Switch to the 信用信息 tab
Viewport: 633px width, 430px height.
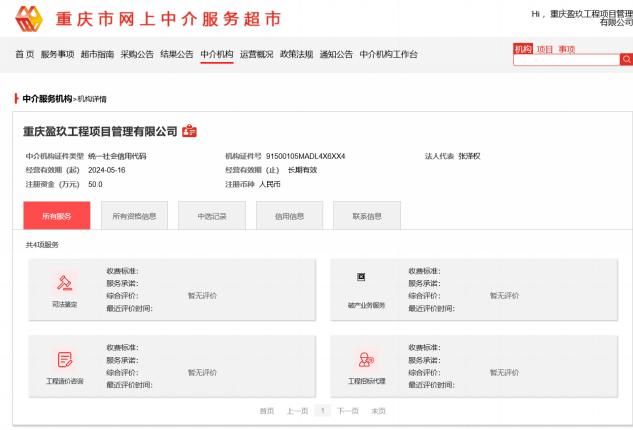pyautogui.click(x=289, y=216)
